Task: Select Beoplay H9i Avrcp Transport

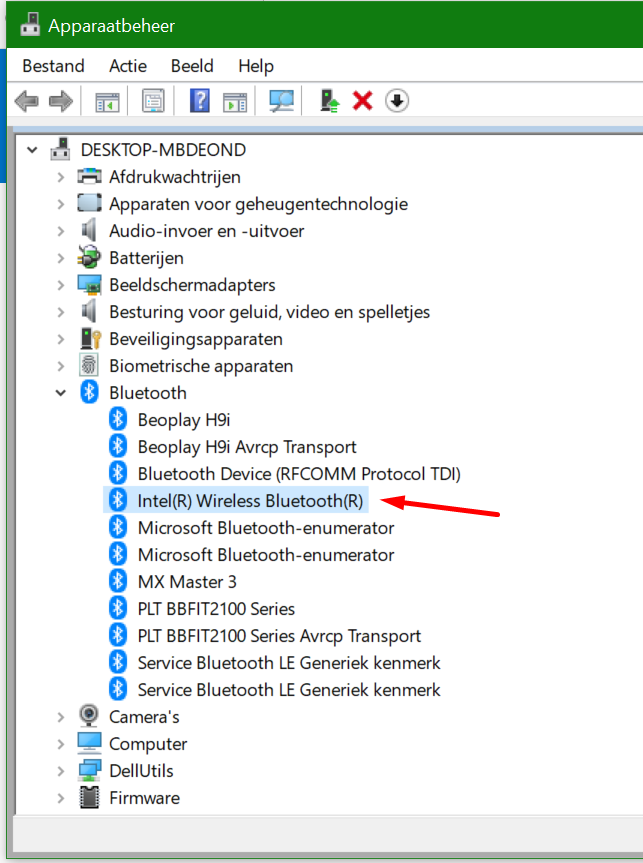Action: coord(247,447)
